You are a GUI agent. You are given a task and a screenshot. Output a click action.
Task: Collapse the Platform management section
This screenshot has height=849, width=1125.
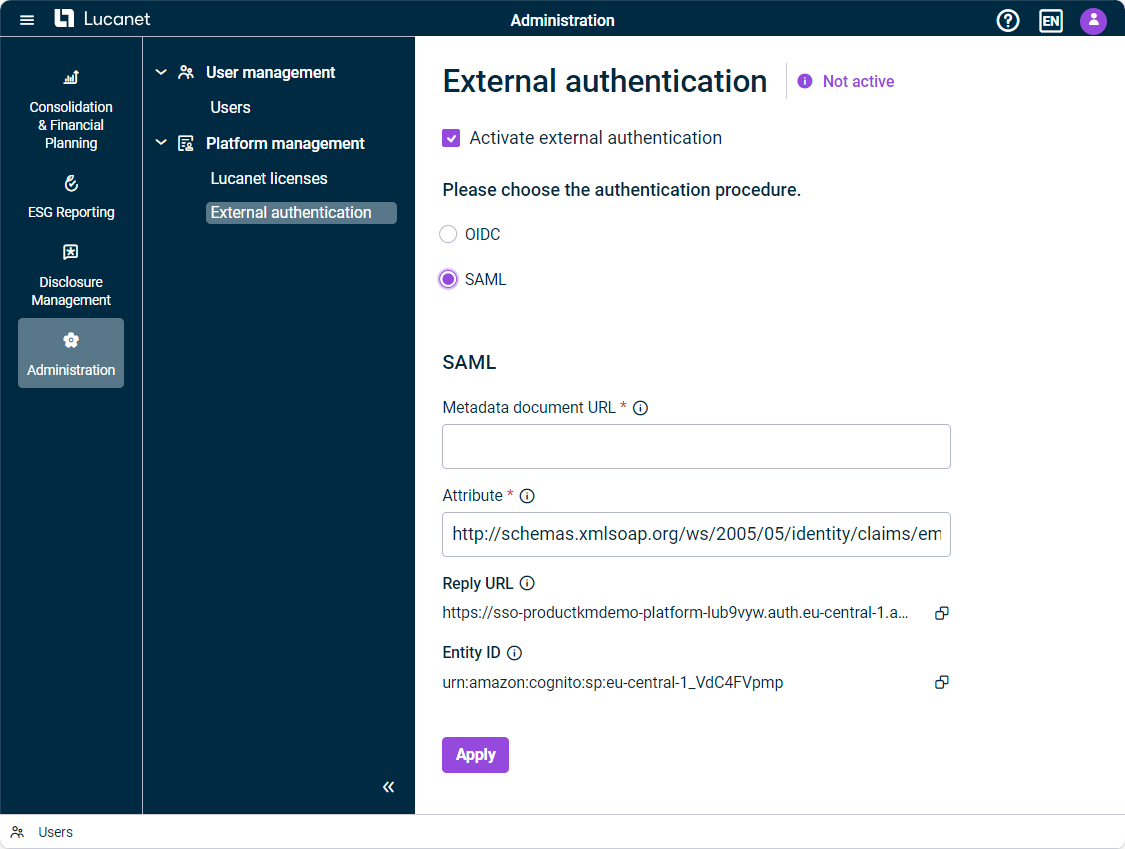tap(160, 143)
